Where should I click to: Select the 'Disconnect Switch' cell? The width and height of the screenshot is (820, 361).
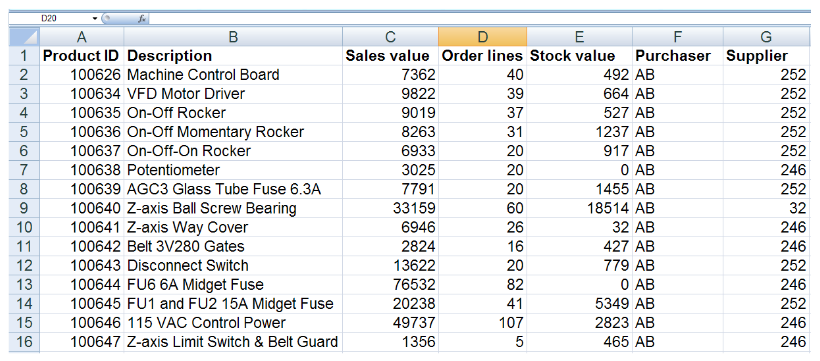point(233,266)
